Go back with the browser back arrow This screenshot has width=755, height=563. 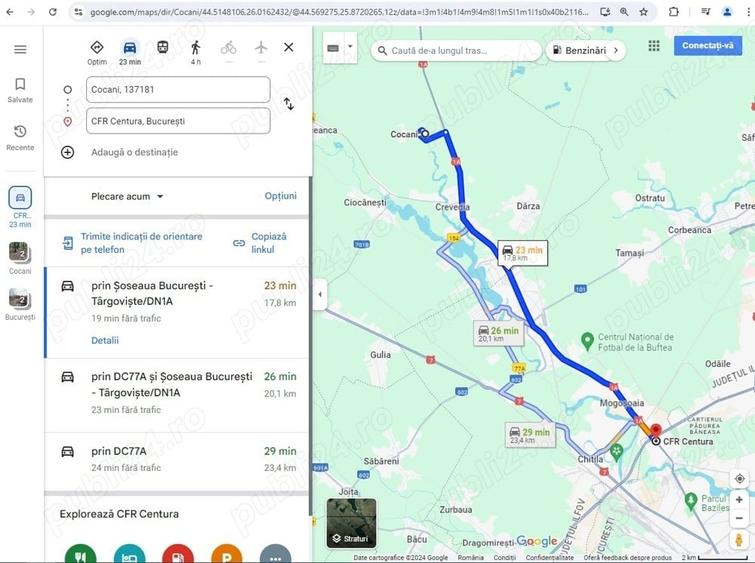(10, 12)
